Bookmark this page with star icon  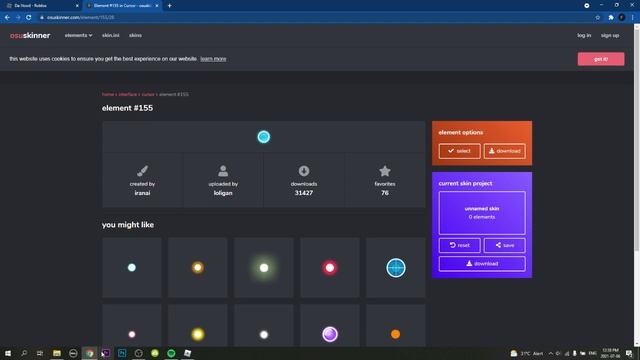(x=598, y=18)
